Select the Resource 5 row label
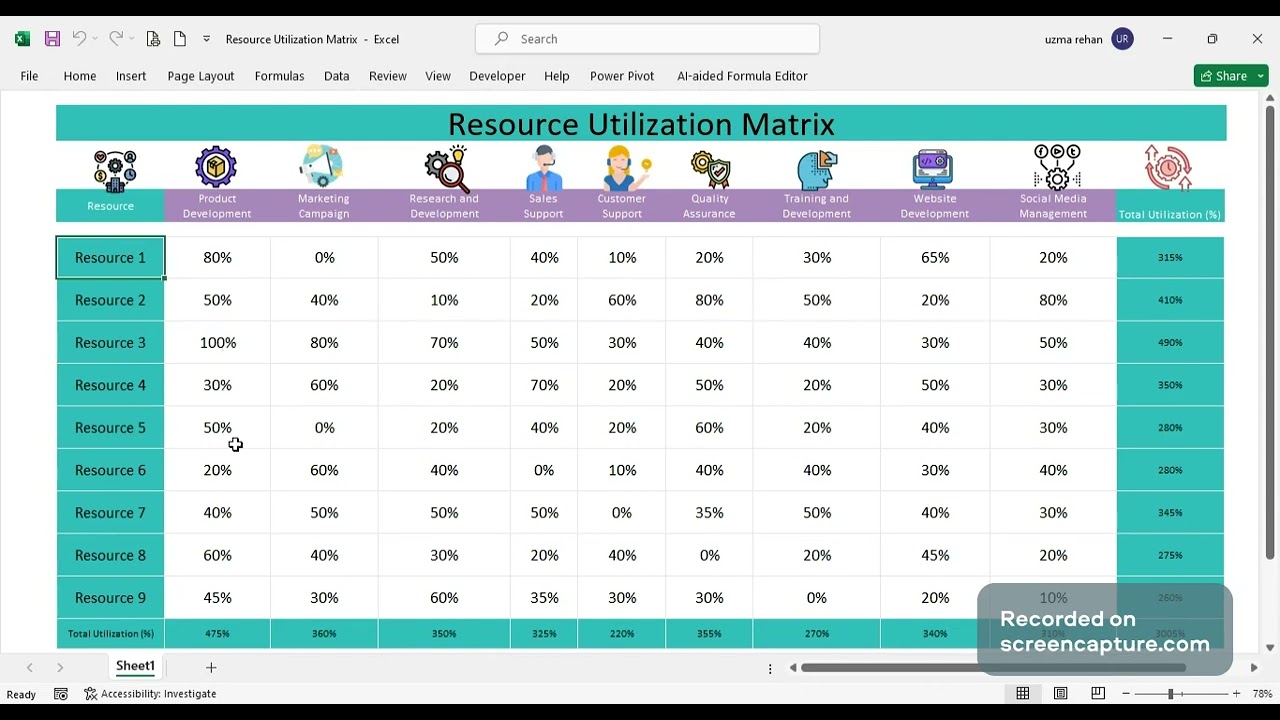The width and height of the screenshot is (1280, 720). 110,428
